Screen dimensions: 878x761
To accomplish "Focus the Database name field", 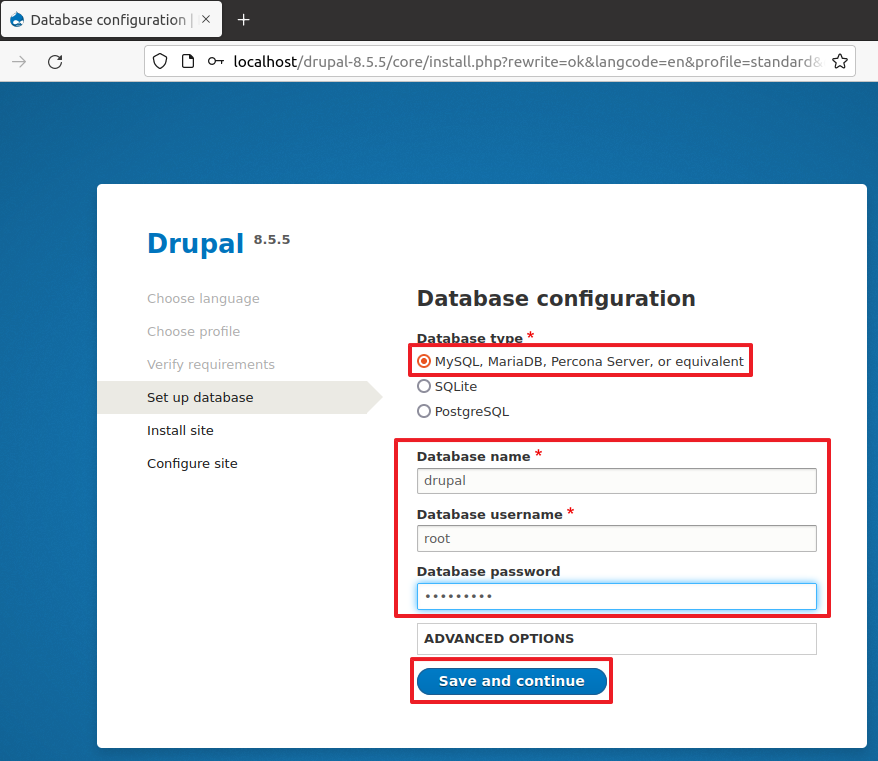I will pos(616,480).
